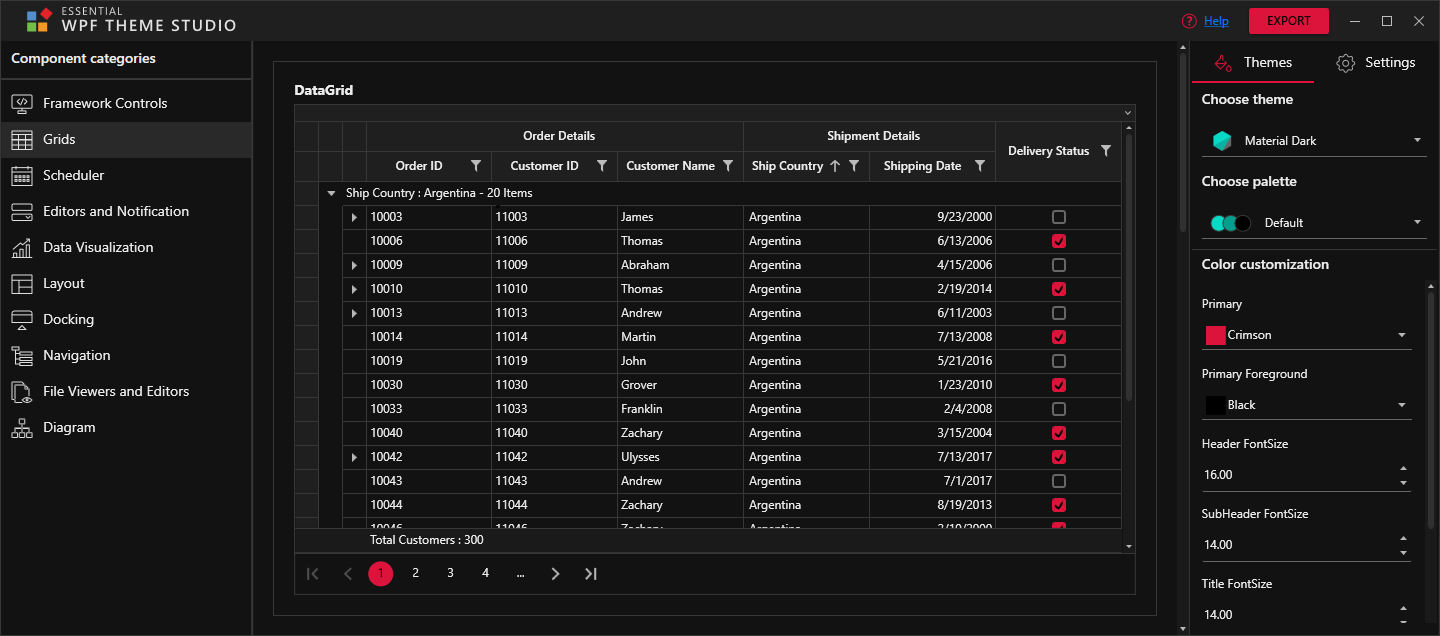The height and width of the screenshot is (636, 1440).
Task: Click the filter icon in Order ID column
Action: [476, 166]
